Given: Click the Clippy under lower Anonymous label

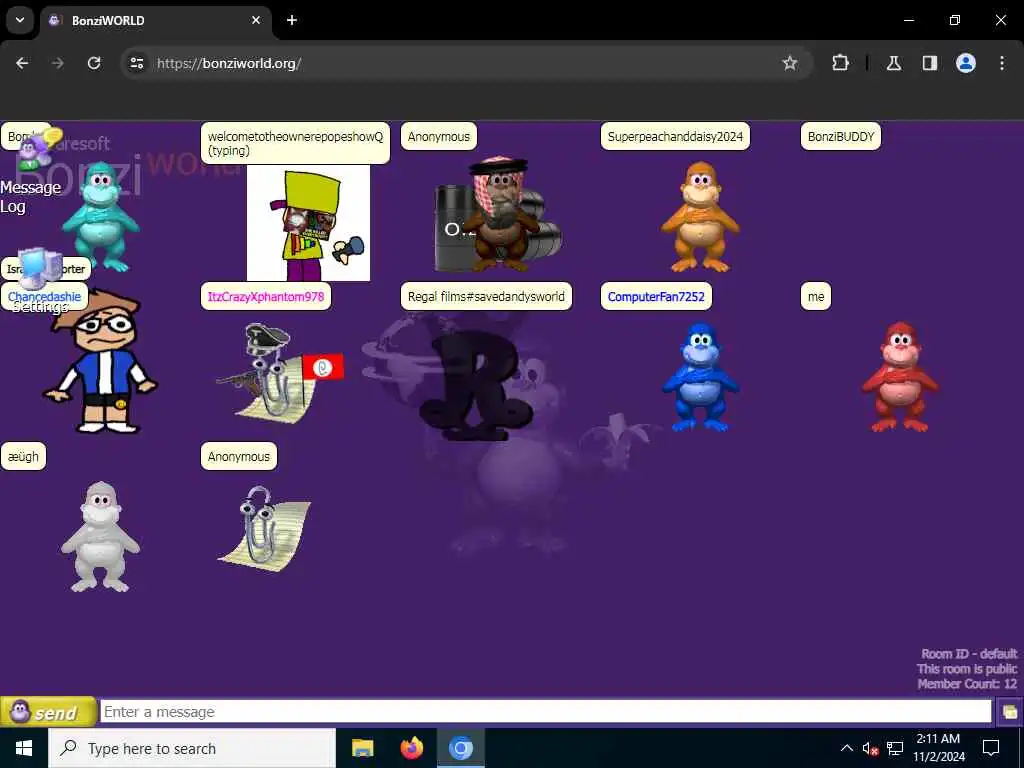Looking at the screenshot, I should coord(264,529).
